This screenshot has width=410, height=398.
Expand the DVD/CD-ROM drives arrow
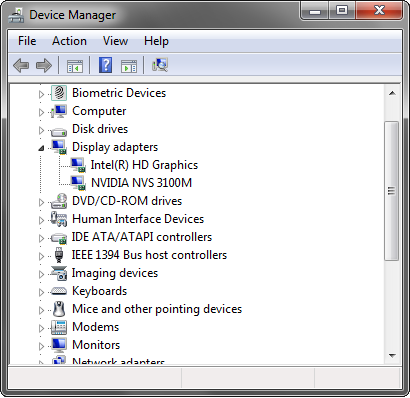coord(41,202)
